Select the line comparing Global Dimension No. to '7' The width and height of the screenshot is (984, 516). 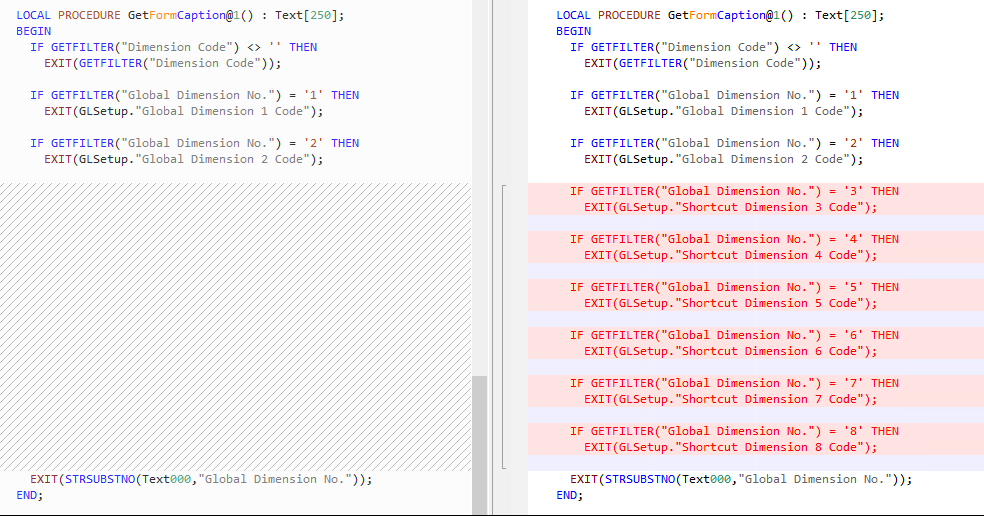(734, 384)
